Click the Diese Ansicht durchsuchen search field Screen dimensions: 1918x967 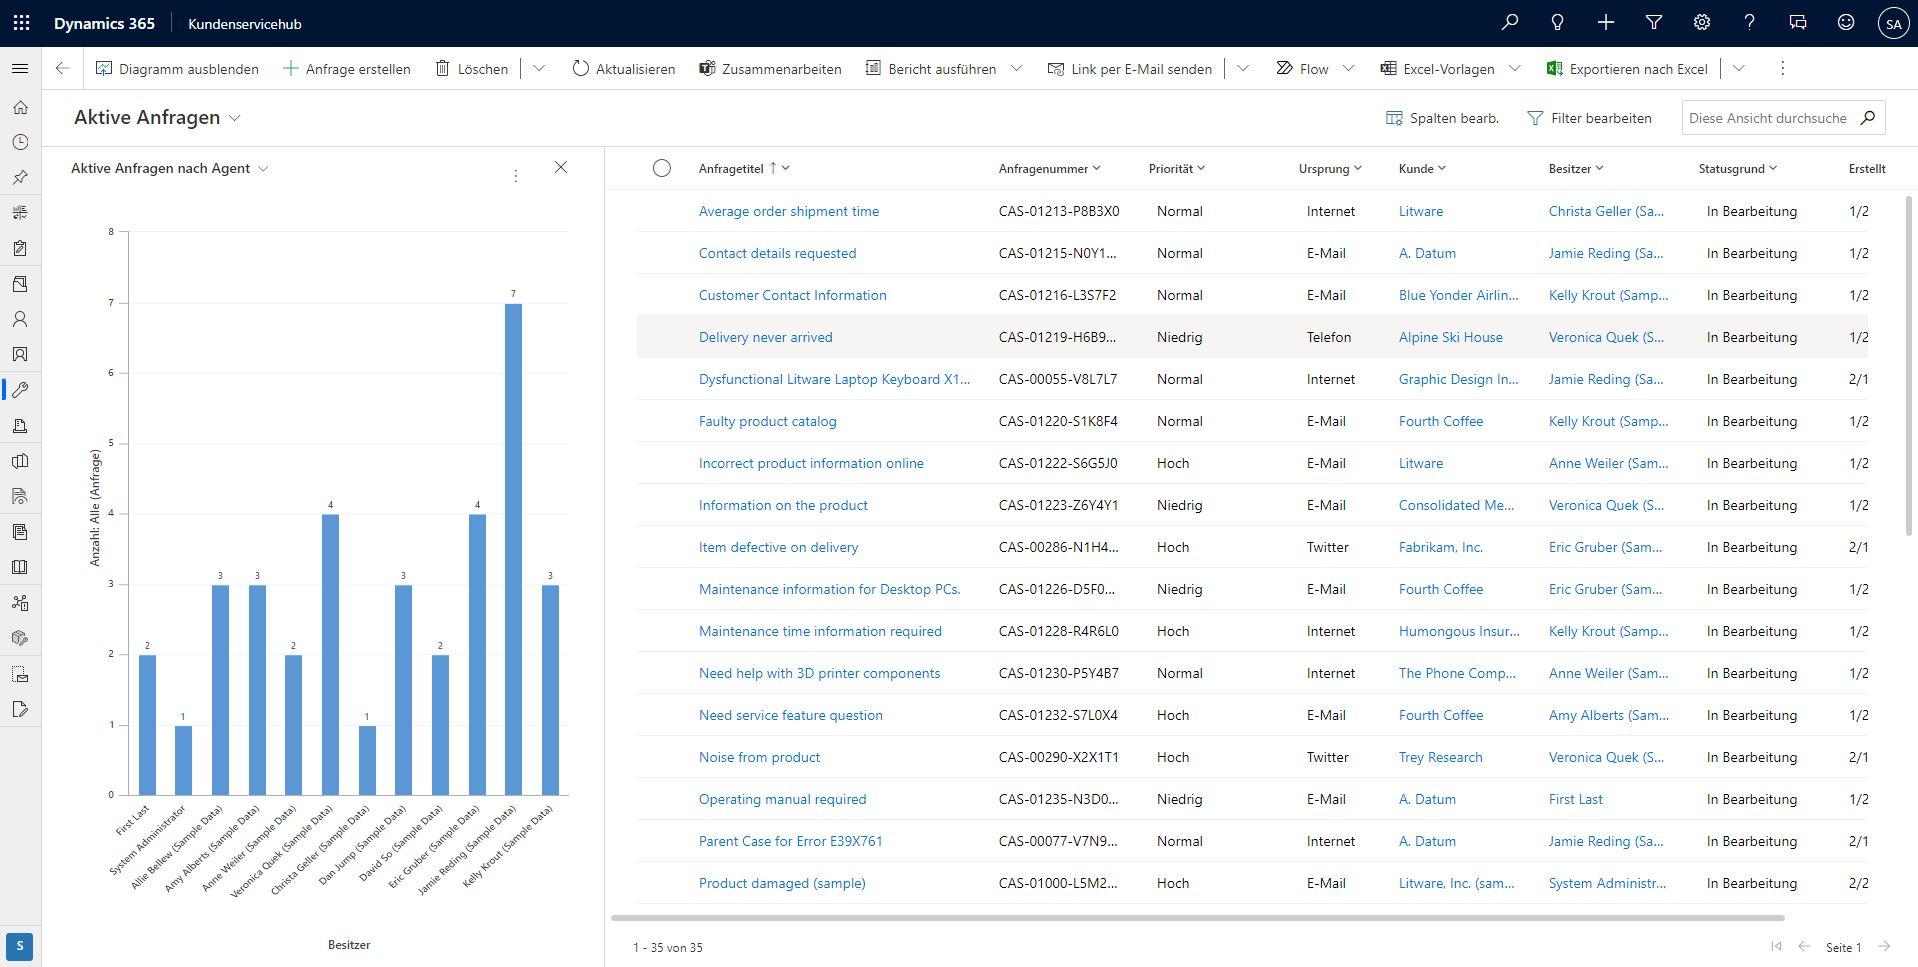click(1768, 118)
